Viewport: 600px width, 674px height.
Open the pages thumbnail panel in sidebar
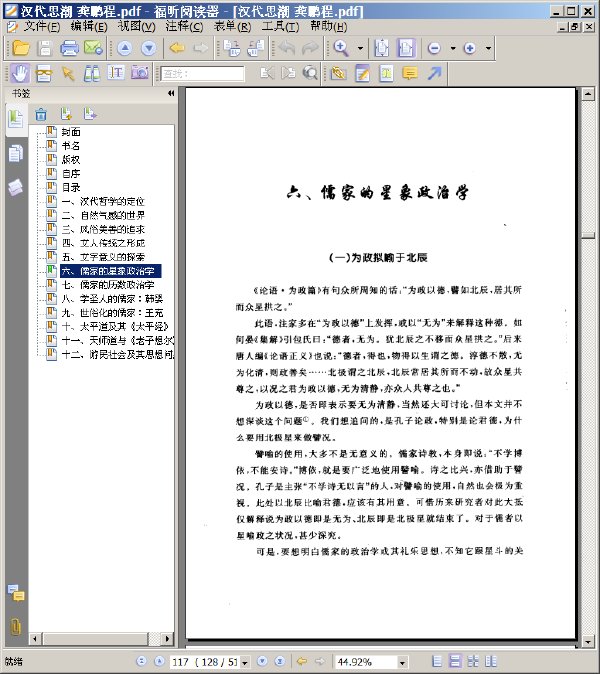[16, 153]
